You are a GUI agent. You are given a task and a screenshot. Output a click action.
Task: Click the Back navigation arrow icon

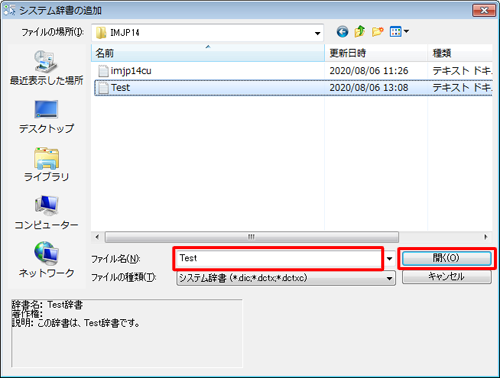coord(342,32)
